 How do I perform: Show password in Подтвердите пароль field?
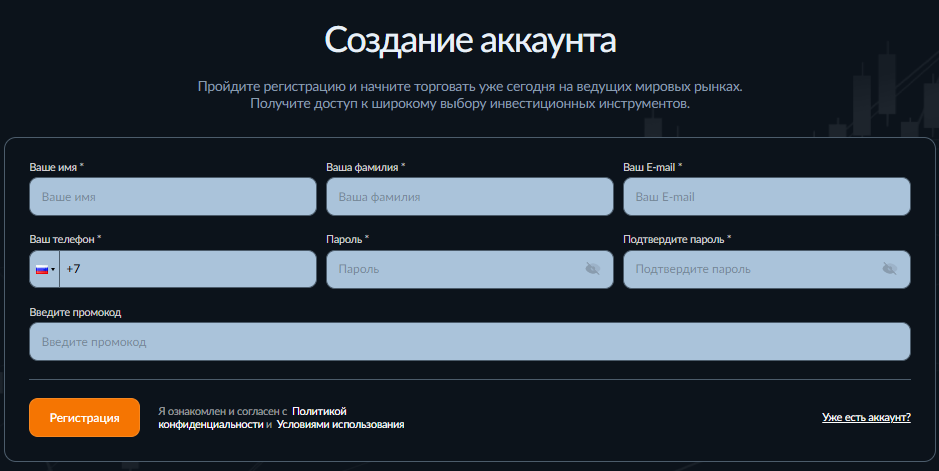coord(889,269)
